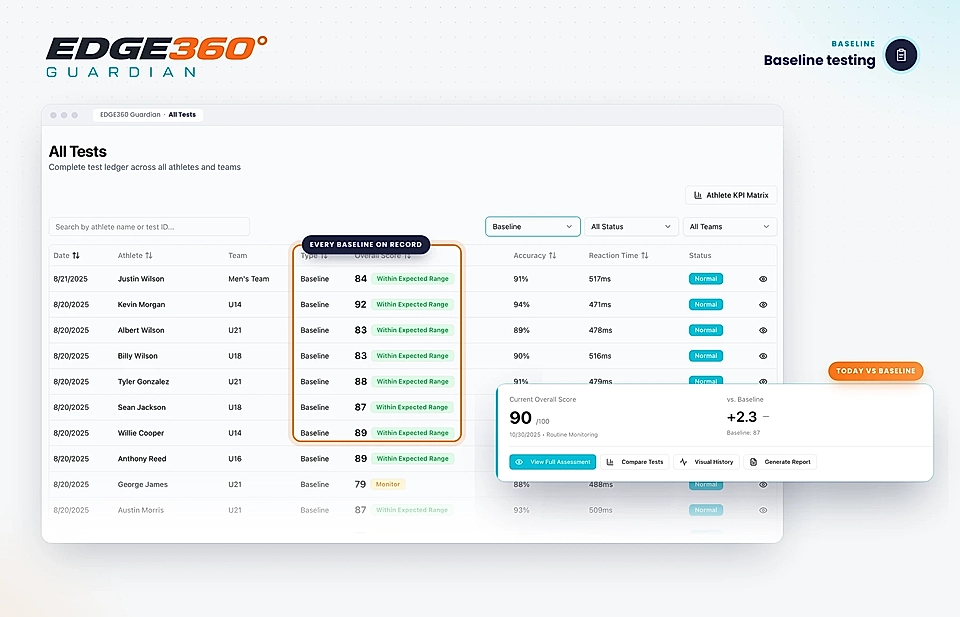View Albert Wilson's test eye icon
The height and width of the screenshot is (617, 960).
click(x=763, y=330)
